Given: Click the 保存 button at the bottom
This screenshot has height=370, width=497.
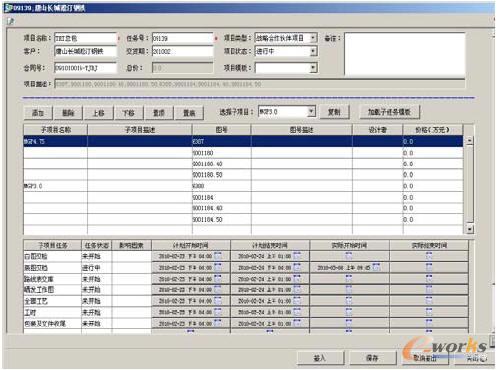Looking at the screenshot, I should pyautogui.click(x=372, y=358).
